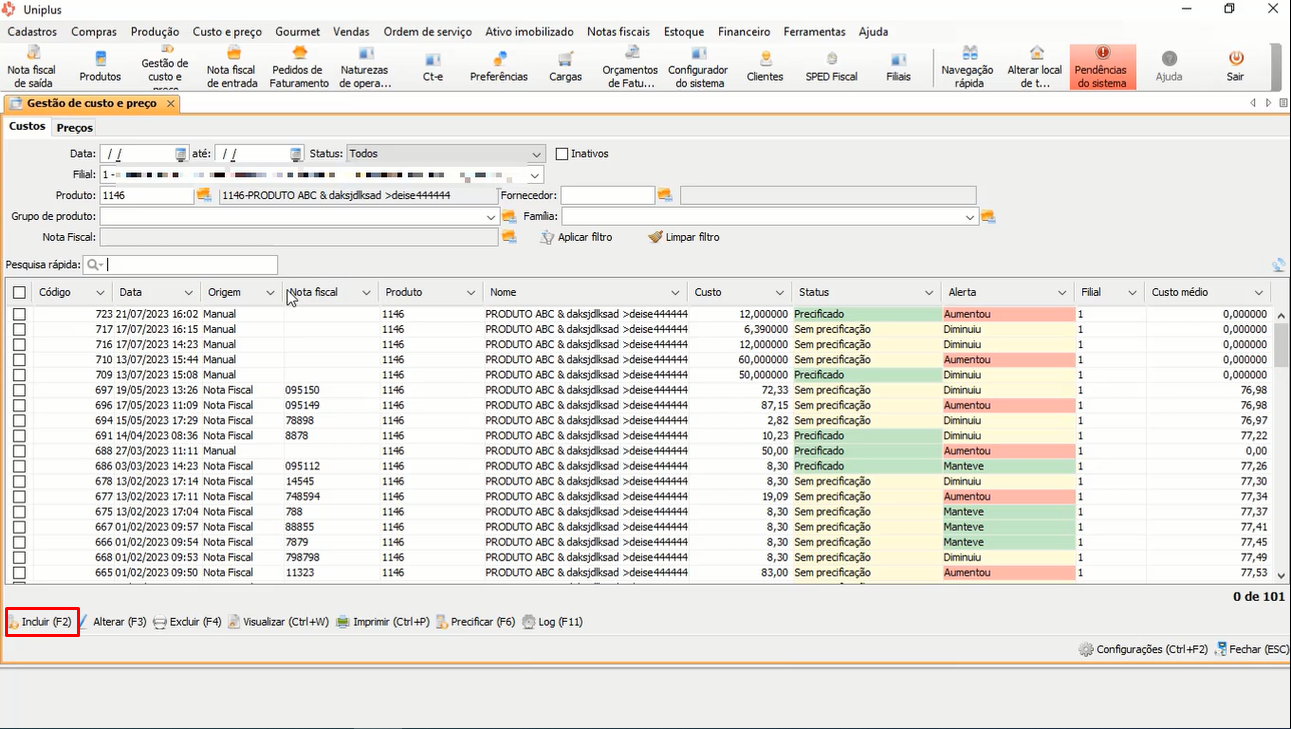Click the Fornecedor code input field
1291x729 pixels.
click(x=607, y=195)
